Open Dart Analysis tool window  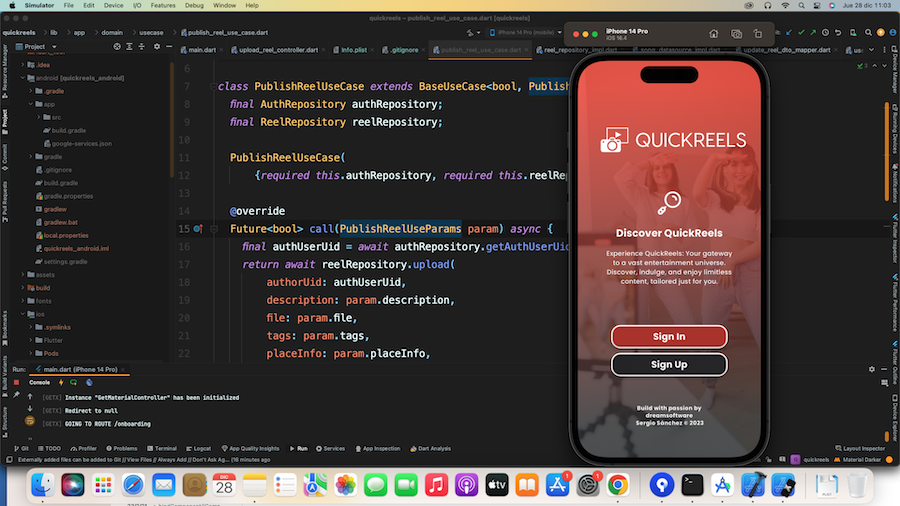(430, 449)
